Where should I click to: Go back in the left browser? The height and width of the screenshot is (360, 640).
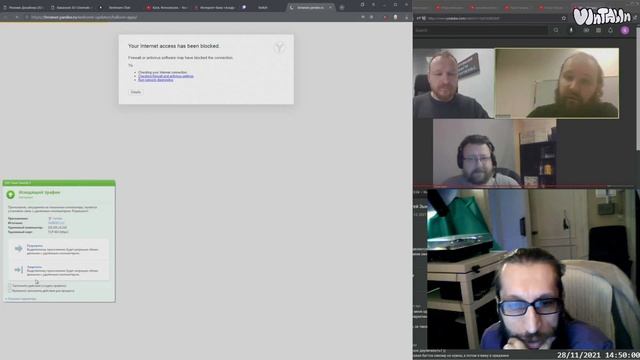[5, 17]
